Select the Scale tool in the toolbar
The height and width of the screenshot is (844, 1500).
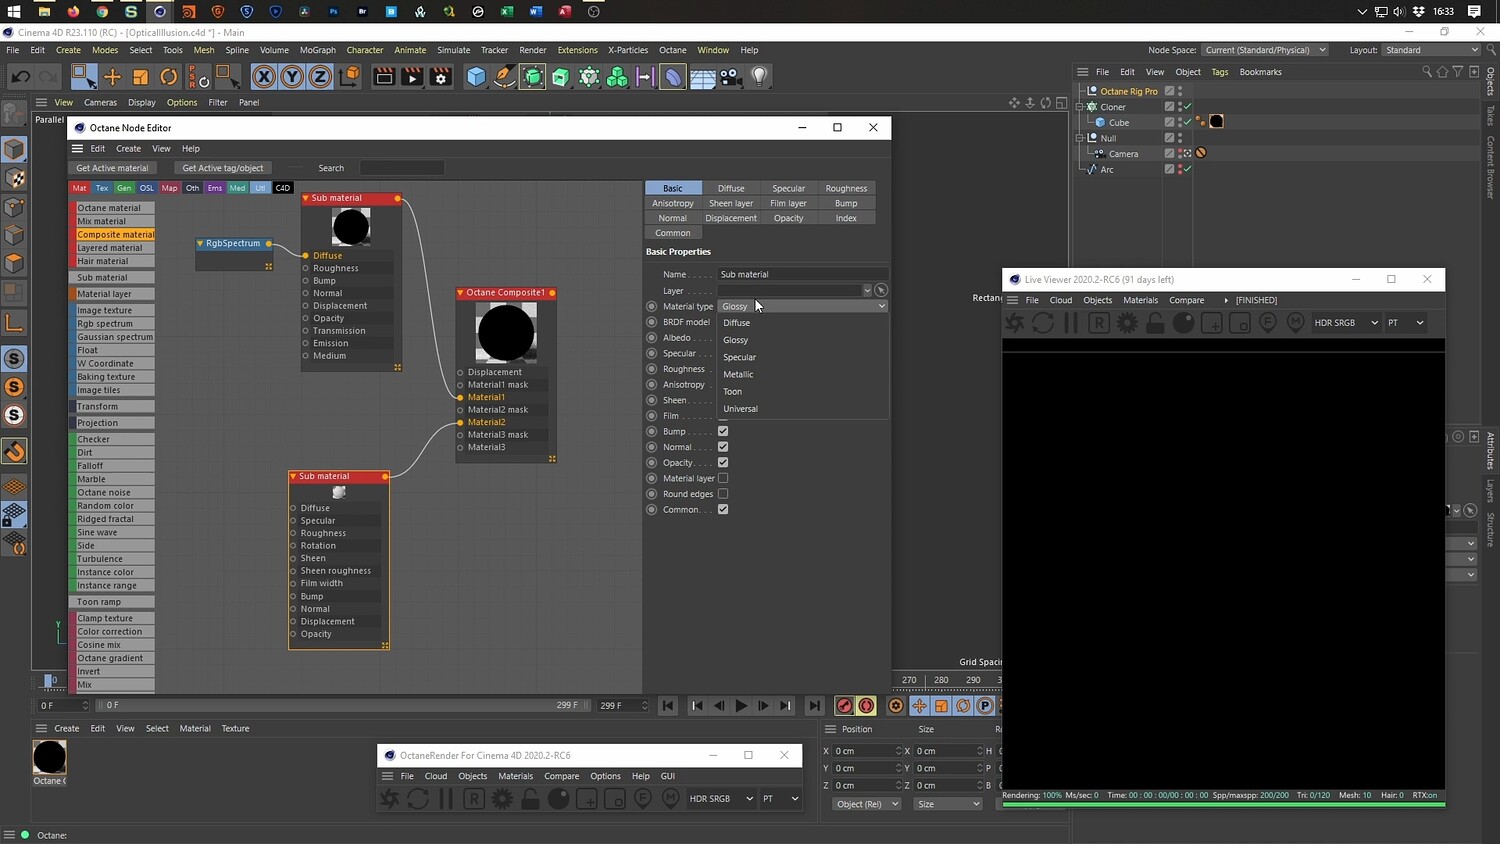click(141, 77)
